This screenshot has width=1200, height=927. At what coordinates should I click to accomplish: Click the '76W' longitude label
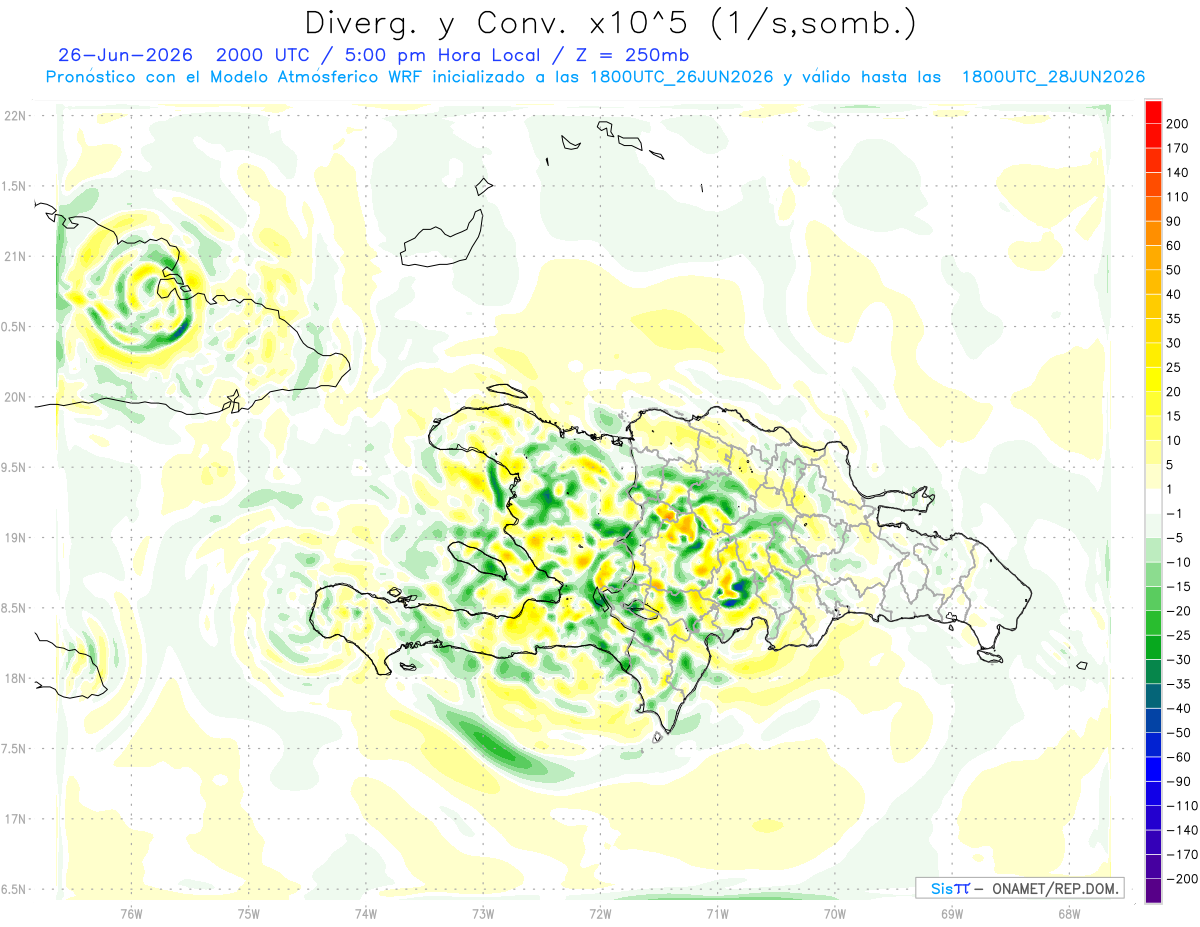(x=131, y=914)
